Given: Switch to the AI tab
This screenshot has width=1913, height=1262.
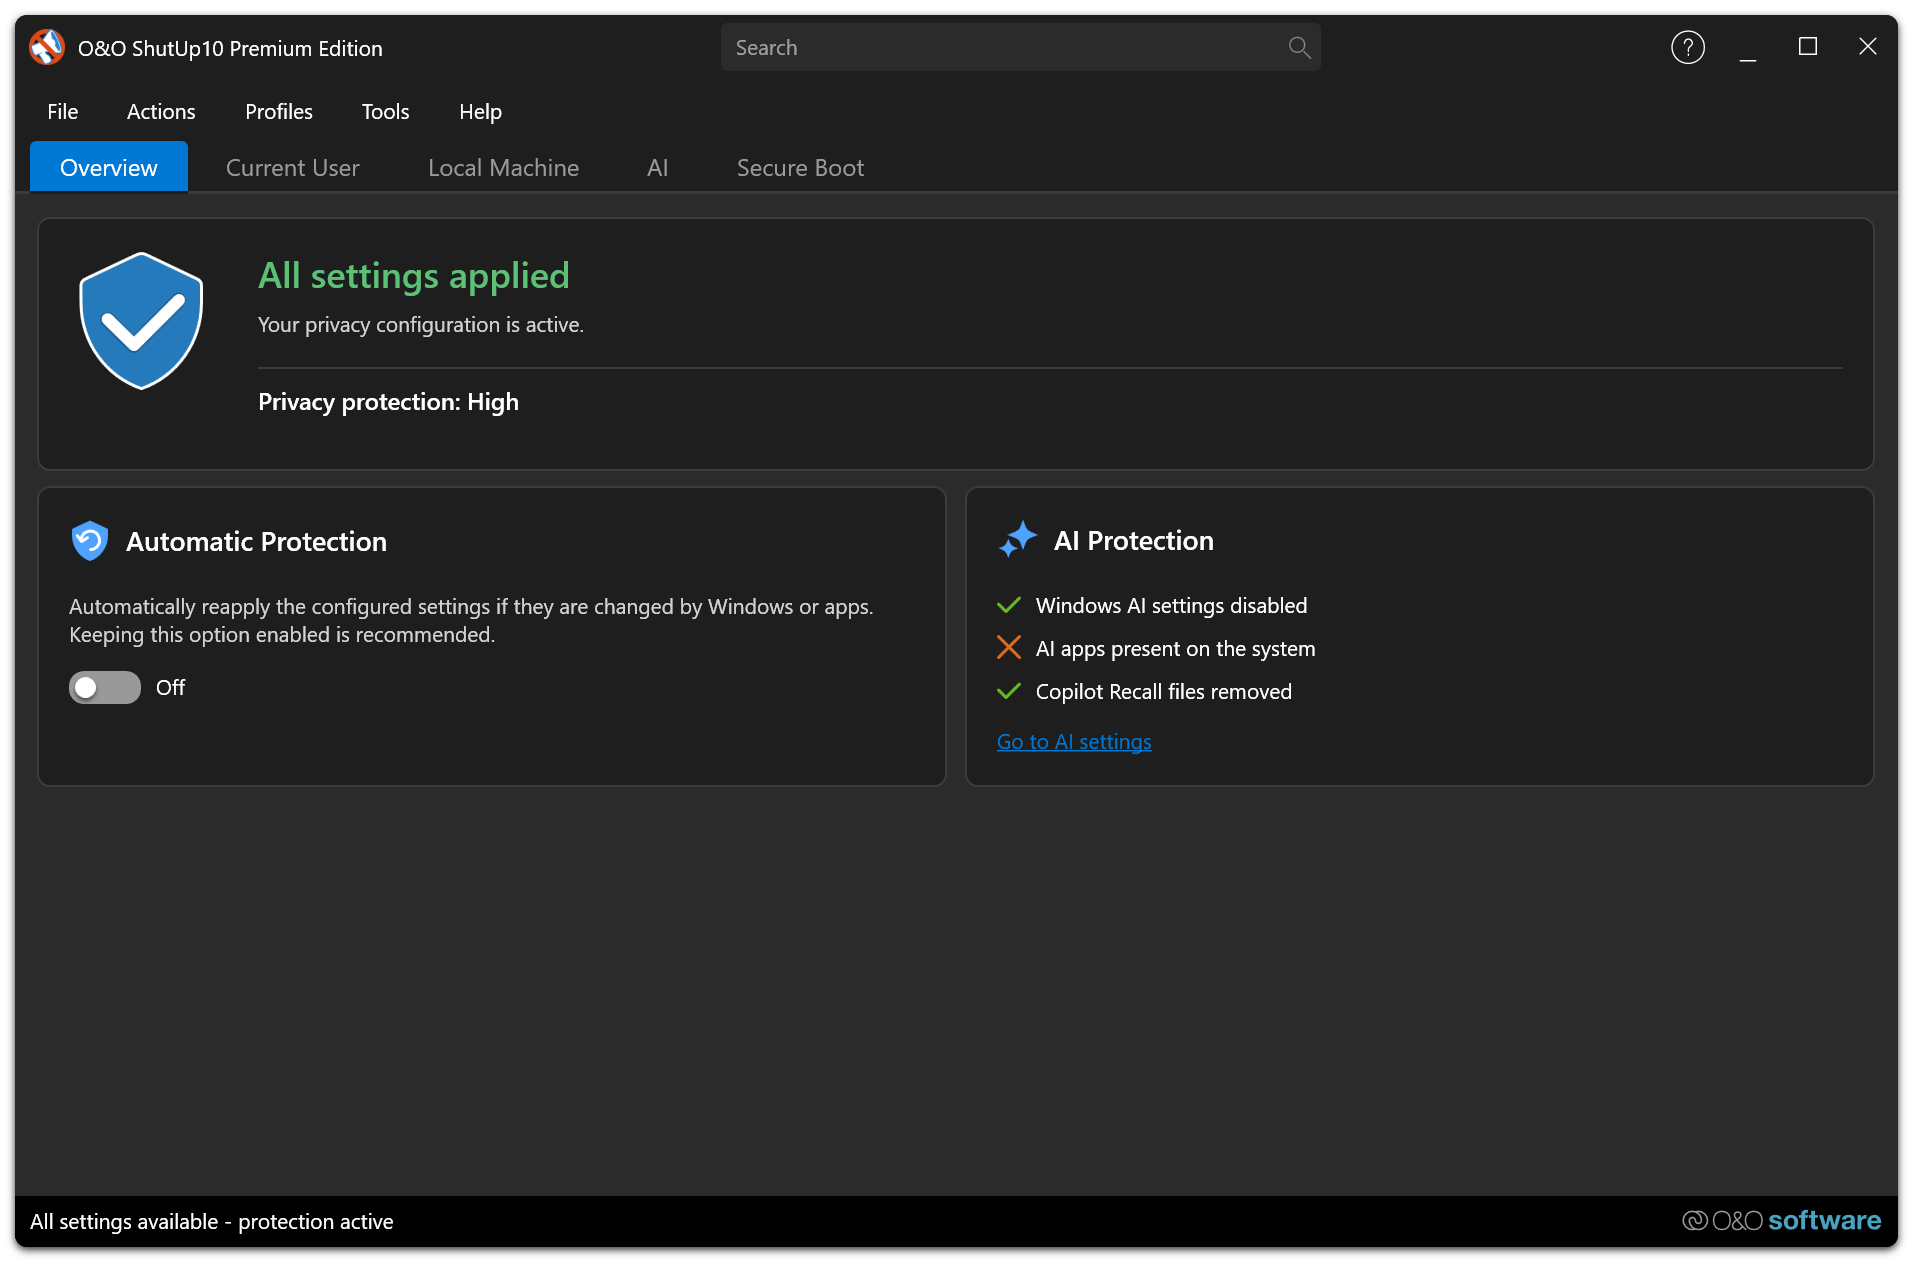Looking at the screenshot, I should coord(657,167).
